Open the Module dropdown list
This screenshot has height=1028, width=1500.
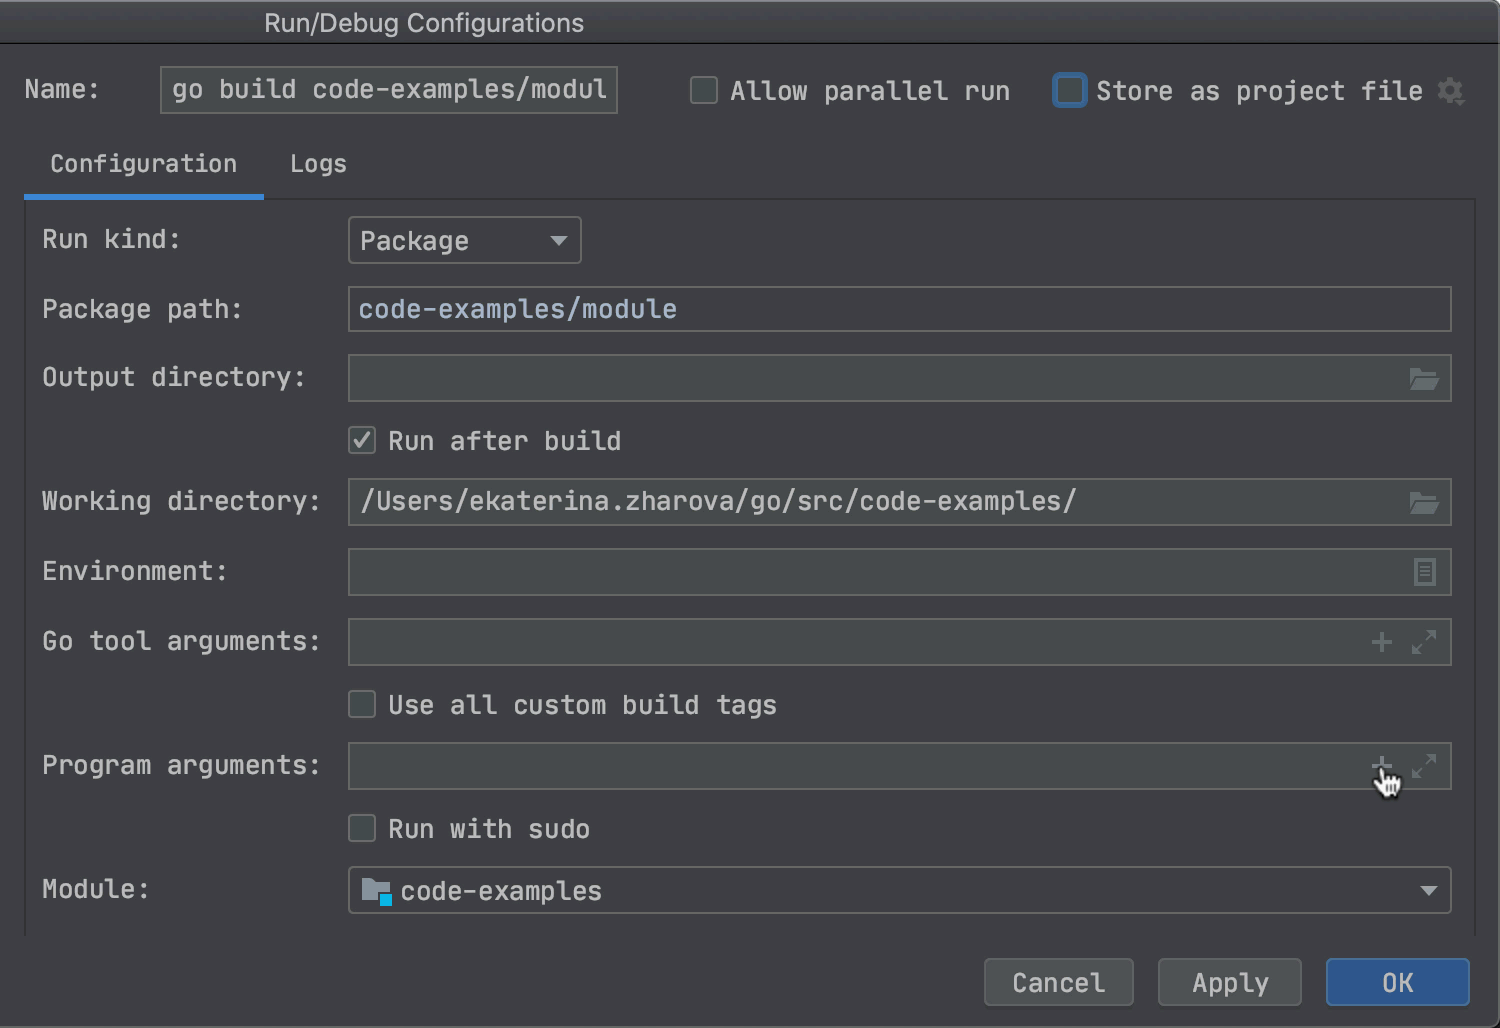click(899, 890)
